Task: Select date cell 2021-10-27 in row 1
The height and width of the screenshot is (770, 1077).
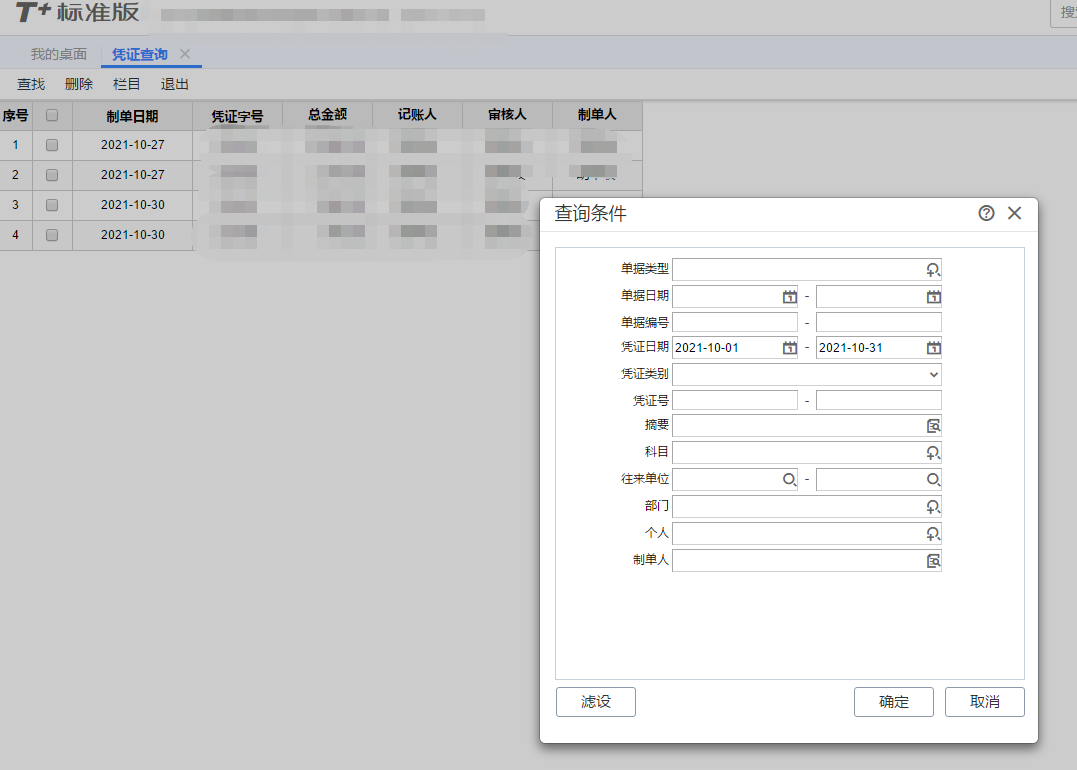Action: (x=133, y=145)
